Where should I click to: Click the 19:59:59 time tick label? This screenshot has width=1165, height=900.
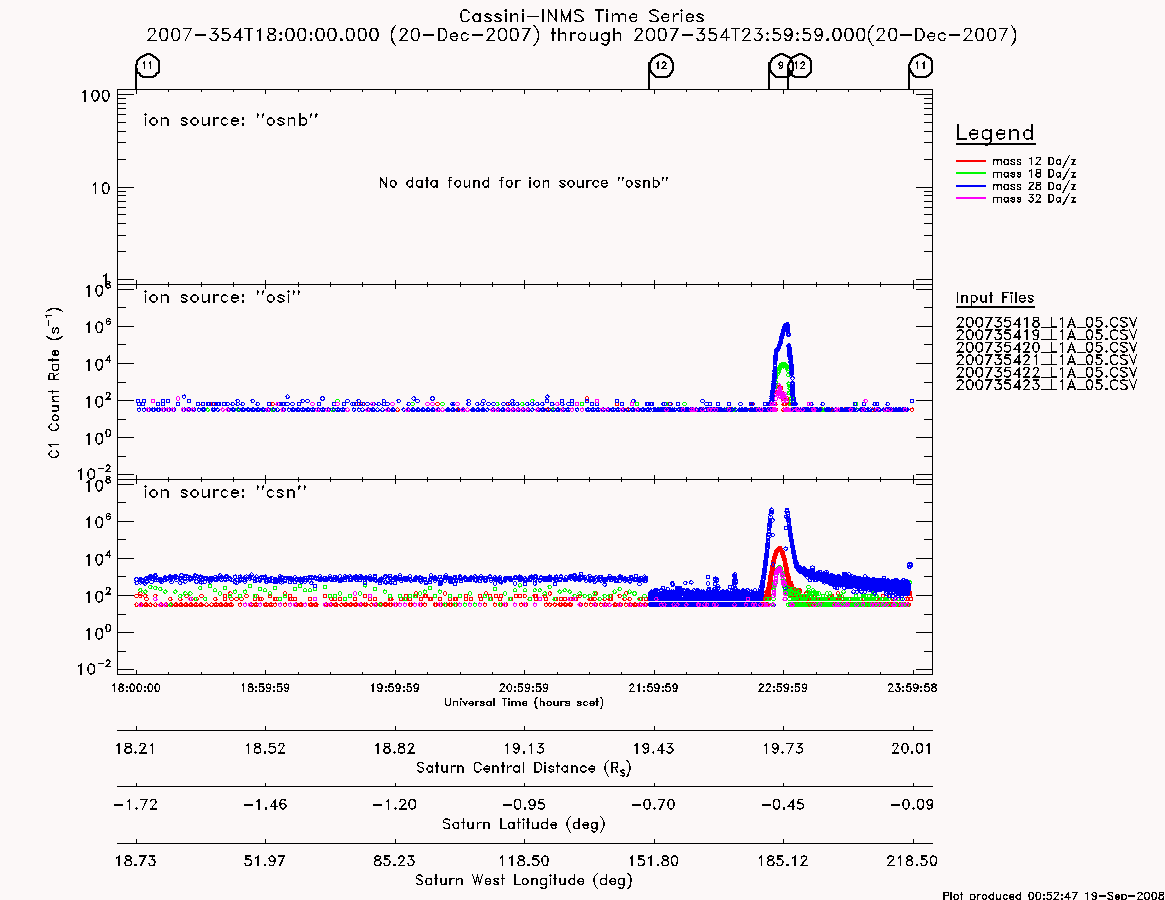click(x=395, y=688)
